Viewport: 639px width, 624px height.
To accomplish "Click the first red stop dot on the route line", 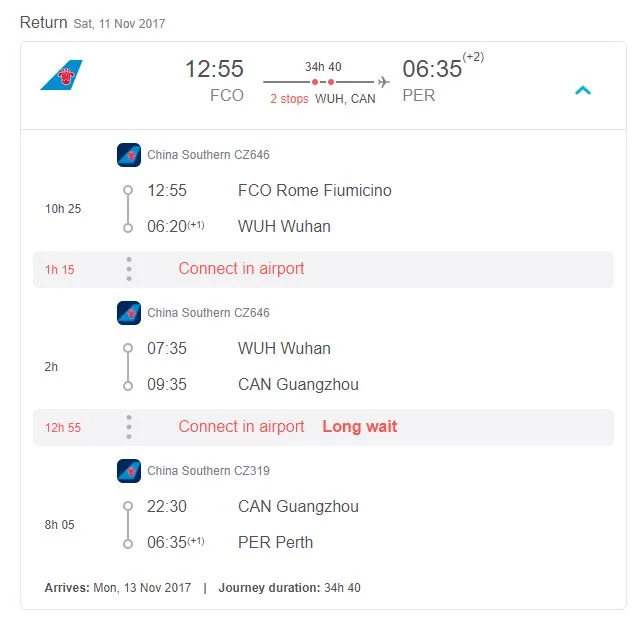I will point(315,82).
